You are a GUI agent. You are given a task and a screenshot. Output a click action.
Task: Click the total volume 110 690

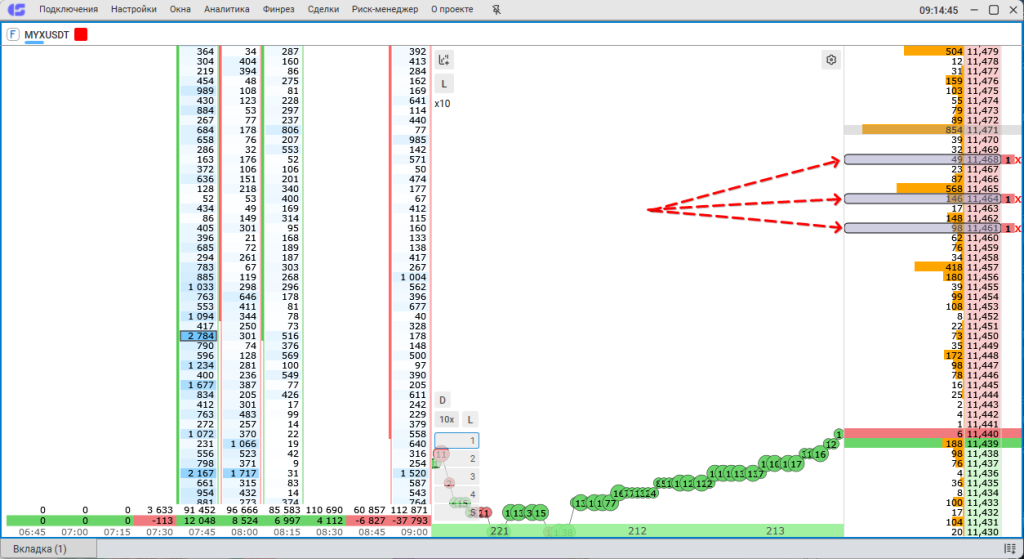325,510
